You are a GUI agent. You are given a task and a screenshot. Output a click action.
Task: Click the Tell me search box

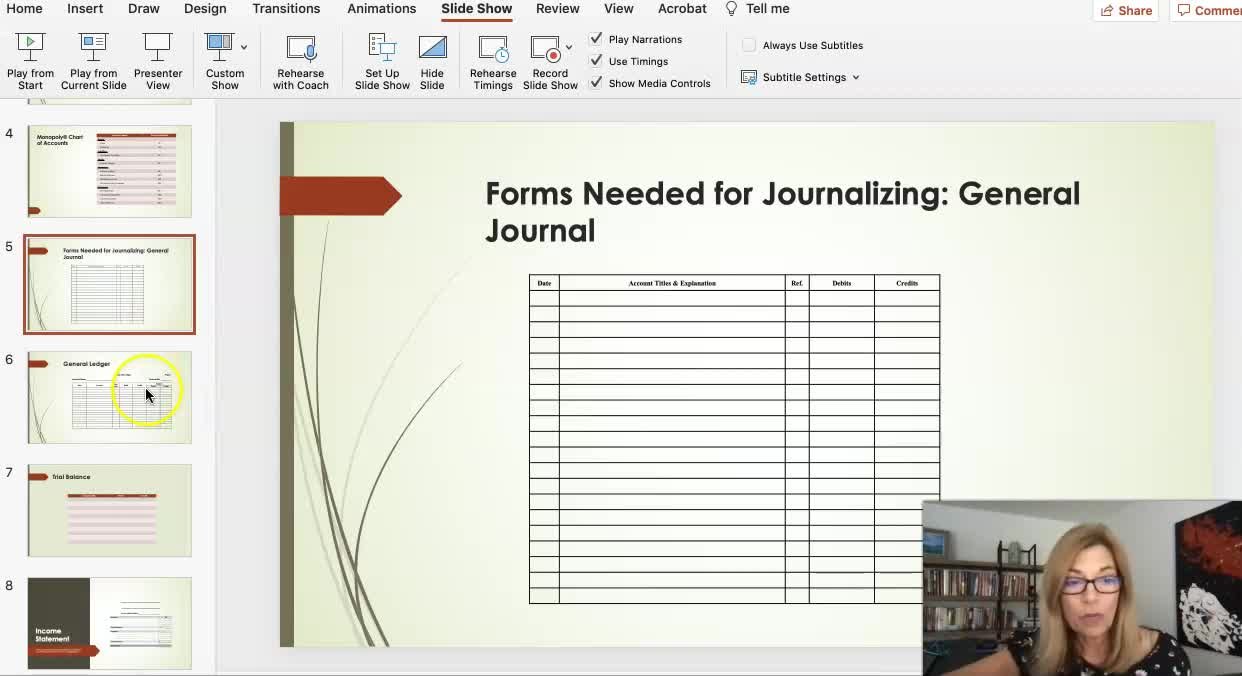(767, 9)
